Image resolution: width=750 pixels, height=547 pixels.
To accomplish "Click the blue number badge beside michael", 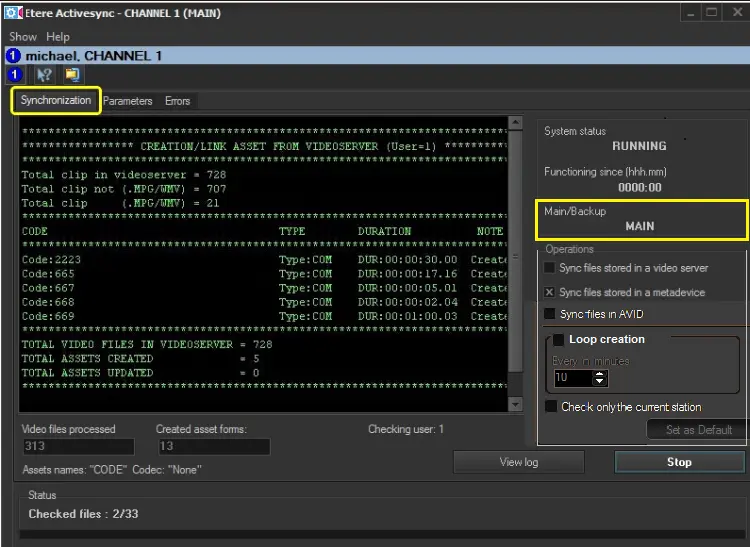I will tap(13, 56).
